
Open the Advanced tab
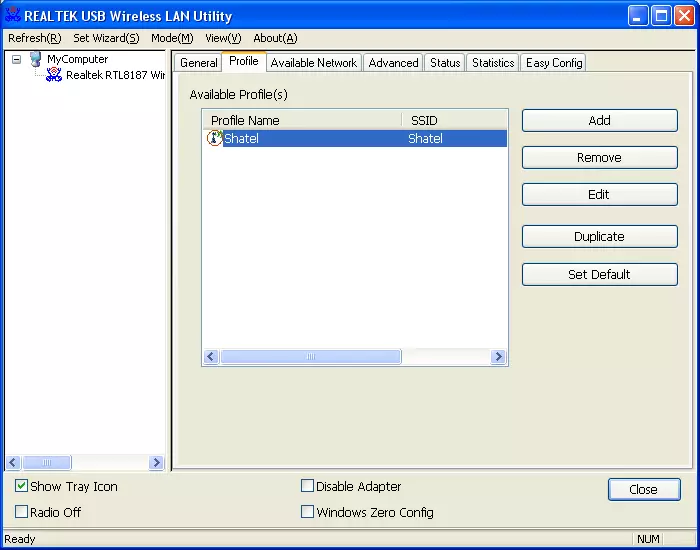393,62
